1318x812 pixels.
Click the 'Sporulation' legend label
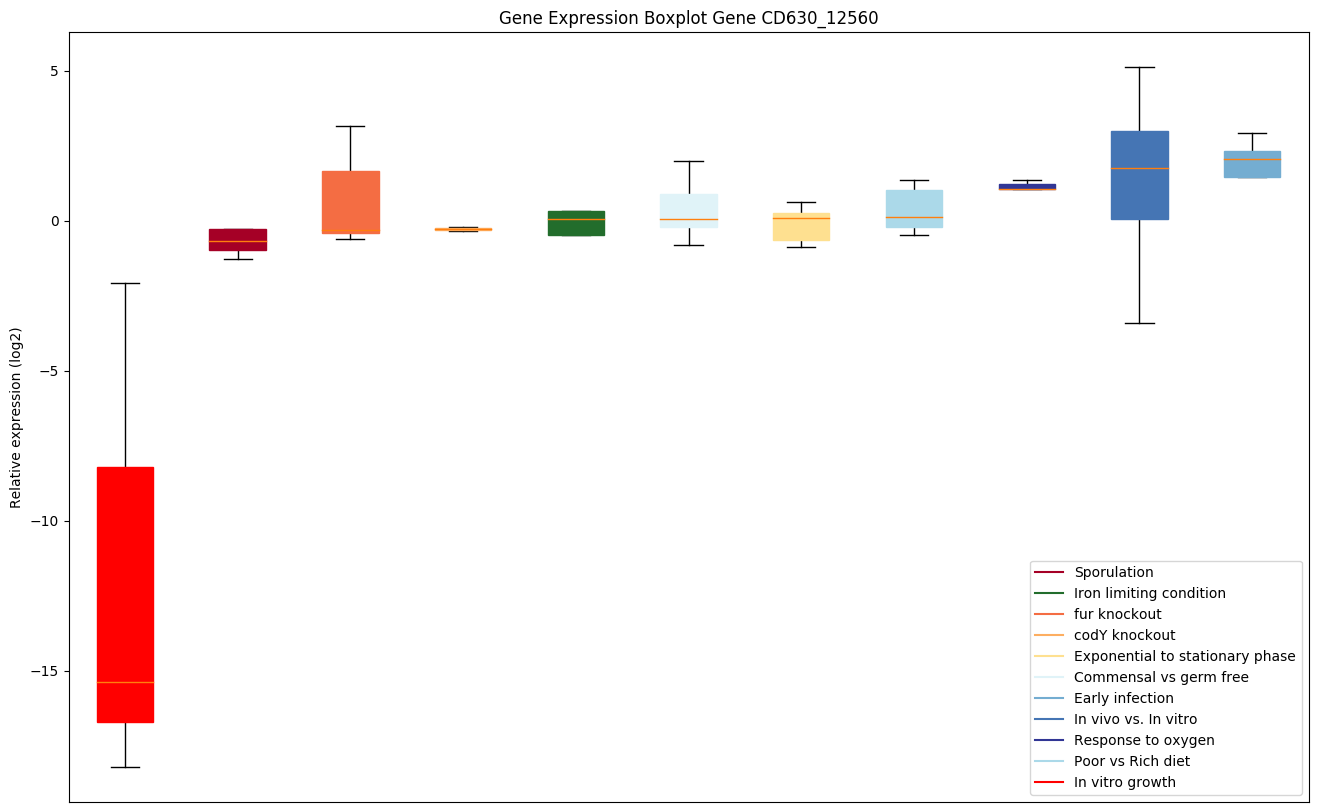point(1113,573)
